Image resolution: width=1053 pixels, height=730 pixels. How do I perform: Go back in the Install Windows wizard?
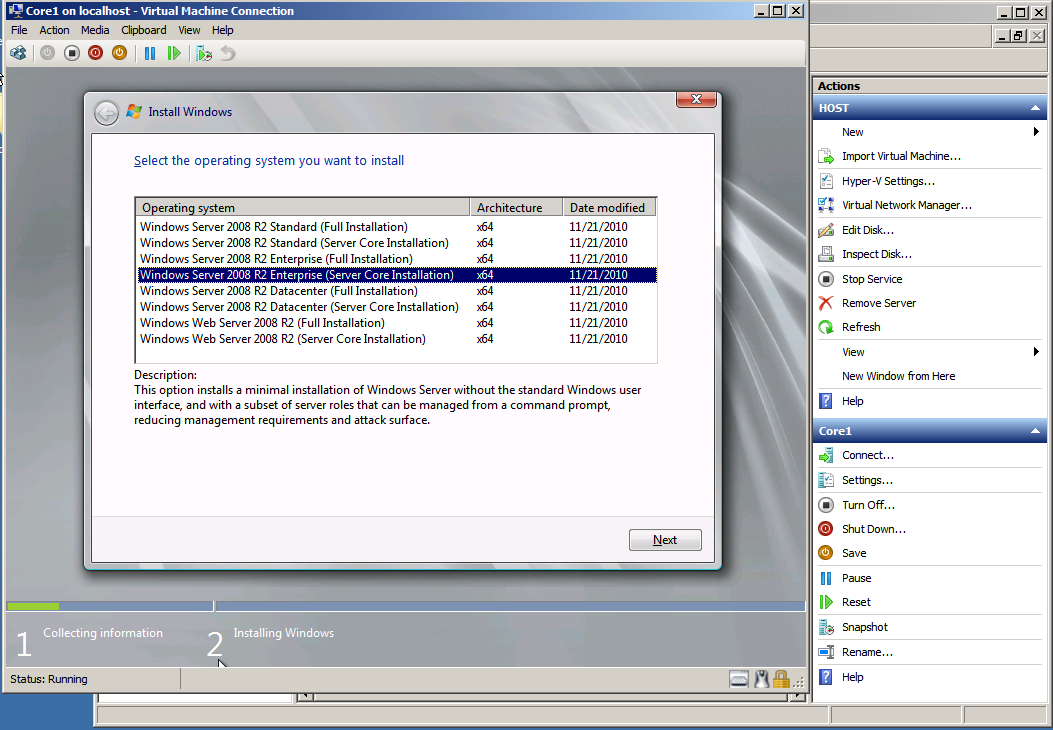pyautogui.click(x=106, y=113)
